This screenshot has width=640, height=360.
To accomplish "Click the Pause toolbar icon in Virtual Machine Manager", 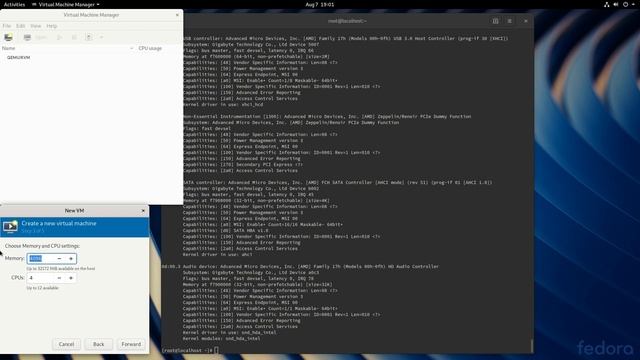I will 74,38.
